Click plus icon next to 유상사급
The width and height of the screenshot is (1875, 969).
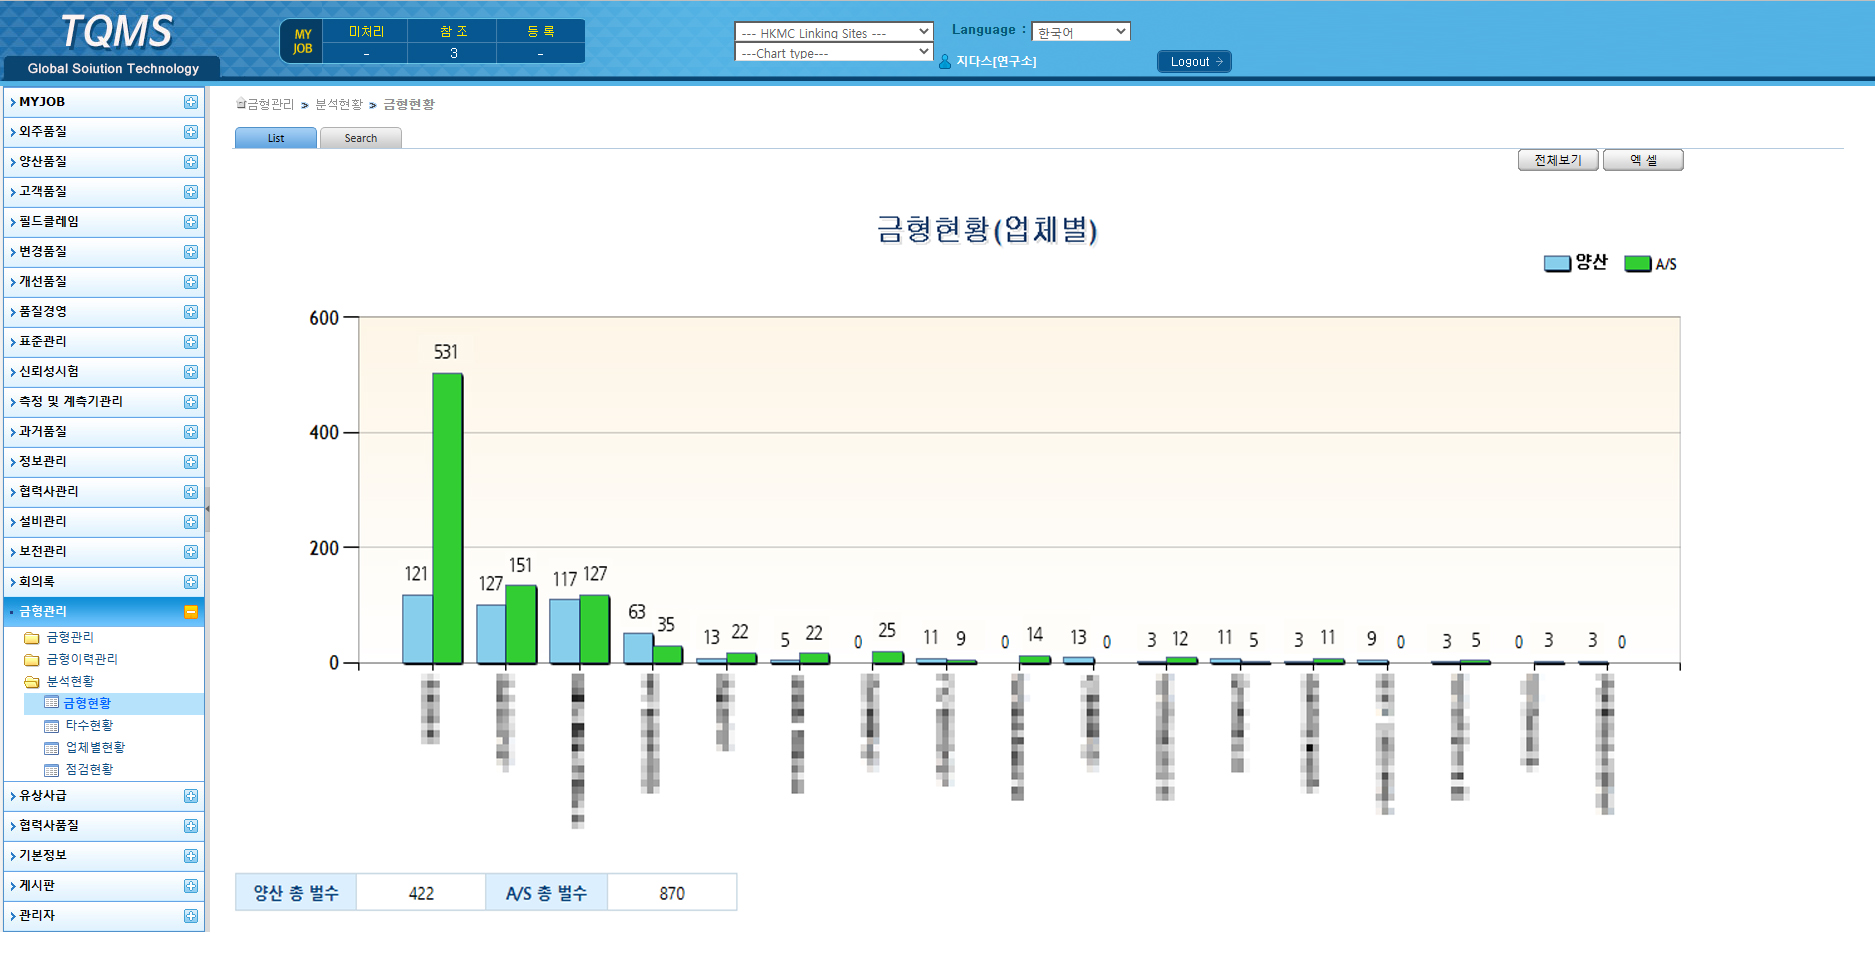[x=191, y=796]
